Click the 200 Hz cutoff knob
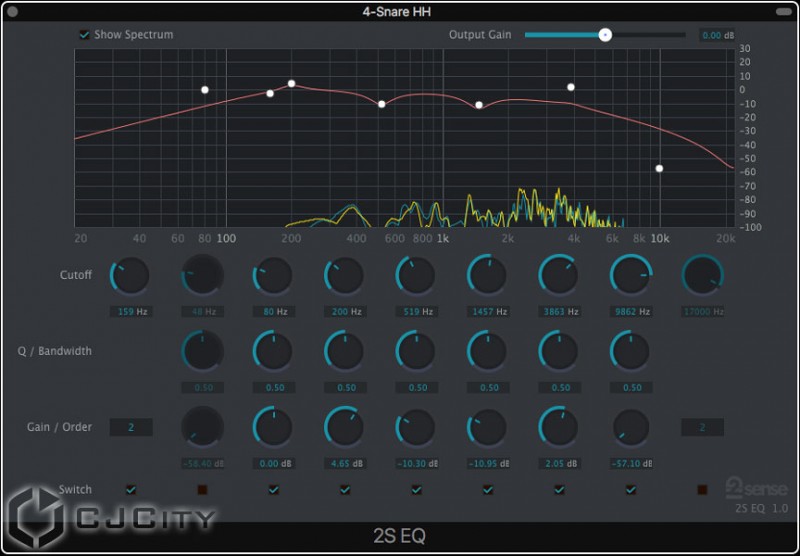Screen dimensions: 800x556 (x=344, y=275)
